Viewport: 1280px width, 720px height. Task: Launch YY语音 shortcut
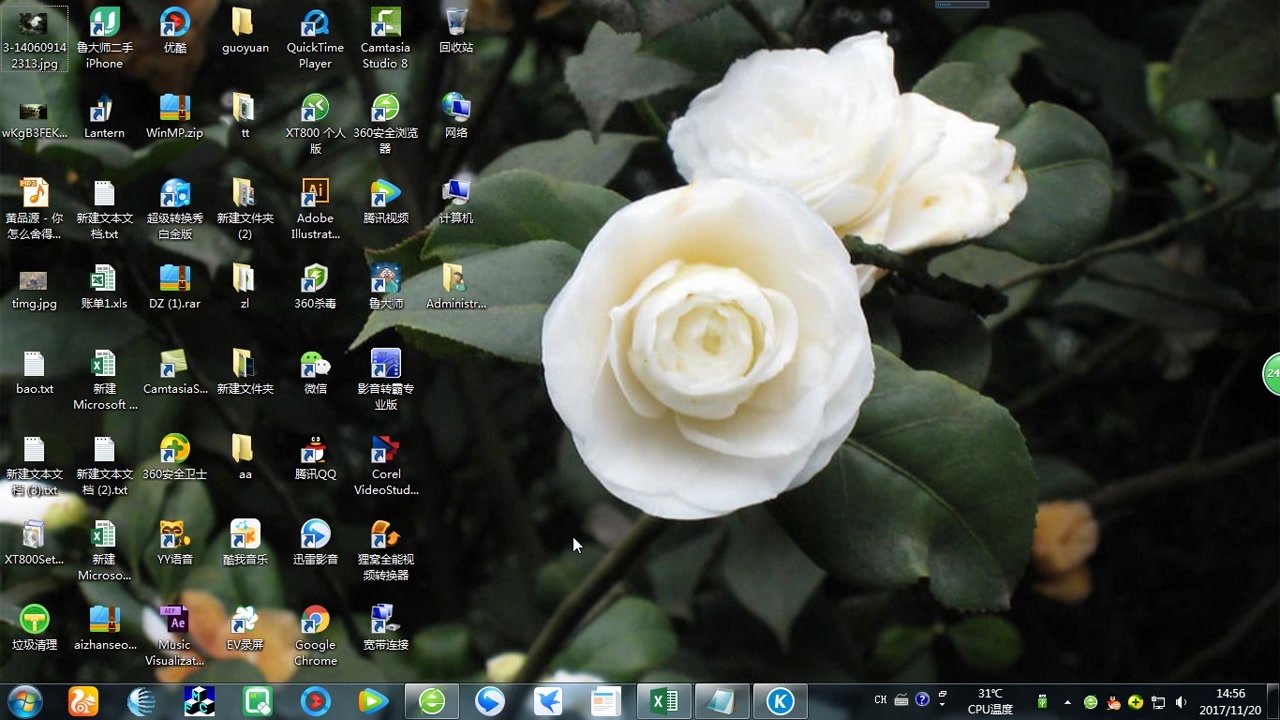(175, 543)
